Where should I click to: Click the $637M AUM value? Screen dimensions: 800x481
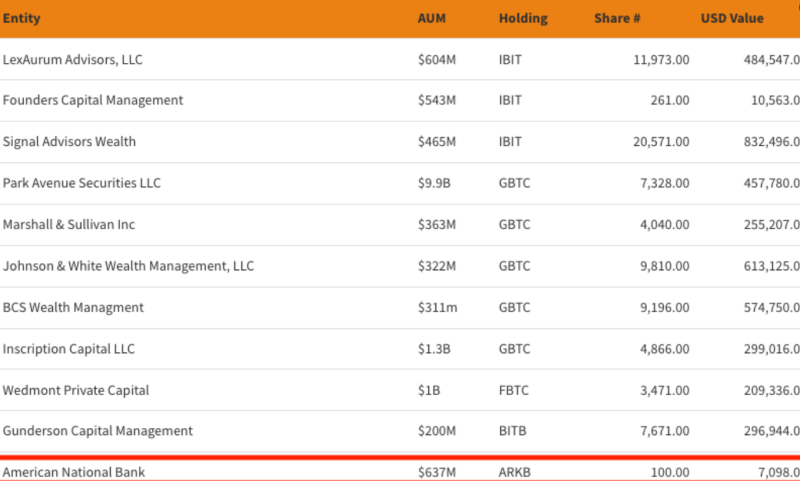437,472
